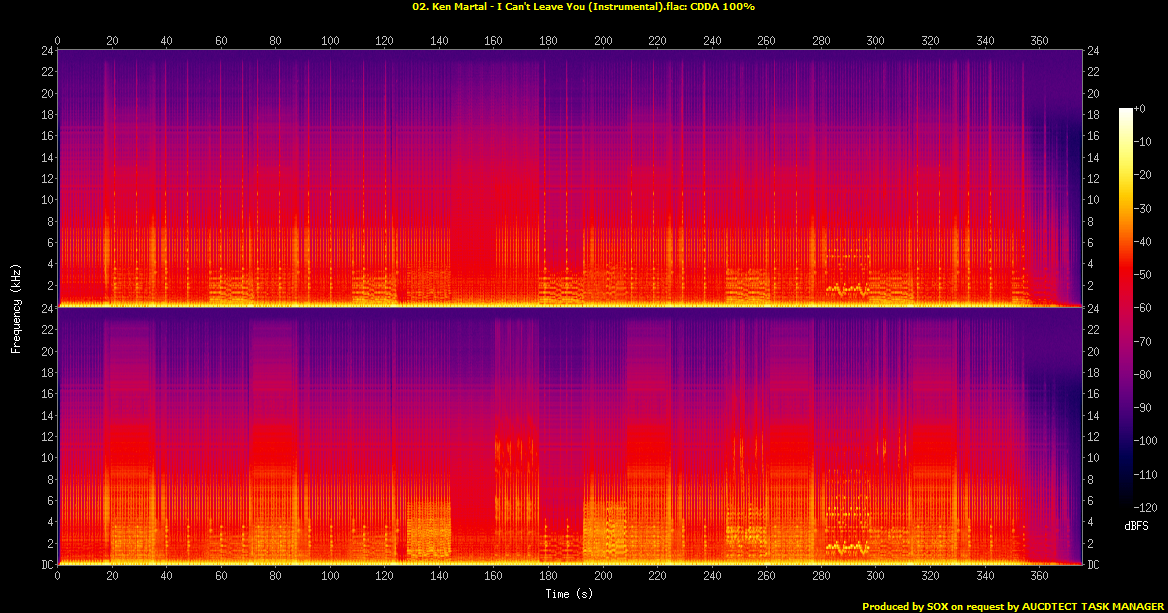This screenshot has height=613, width=1168.
Task: Click the "-50" value on the dBFS scale
Action: point(1143,275)
